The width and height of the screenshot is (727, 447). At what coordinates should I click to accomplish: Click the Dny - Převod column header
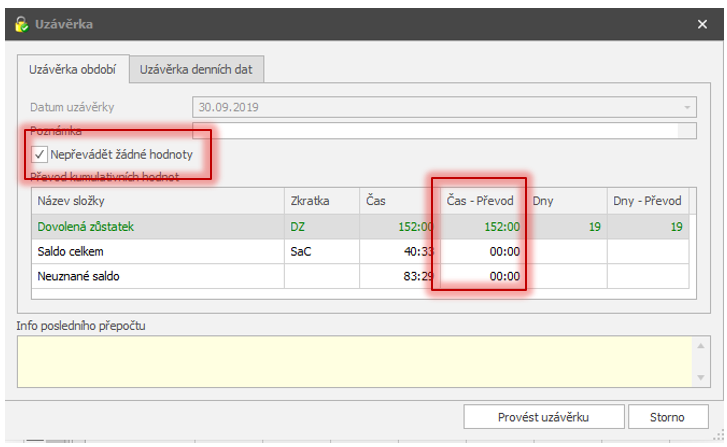pos(648,201)
